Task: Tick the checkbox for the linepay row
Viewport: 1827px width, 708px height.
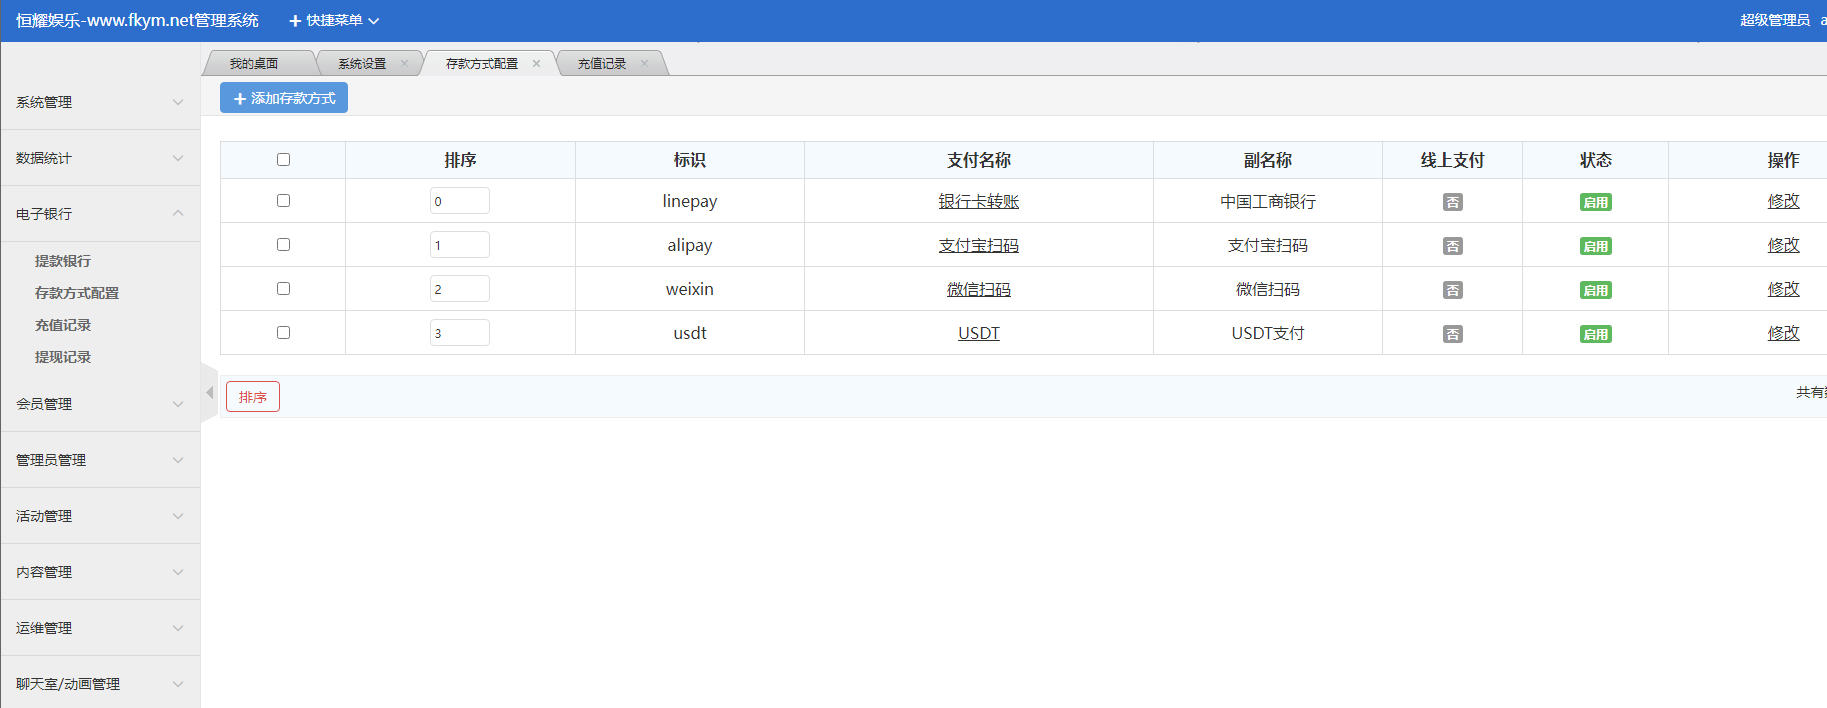Action: click(283, 201)
